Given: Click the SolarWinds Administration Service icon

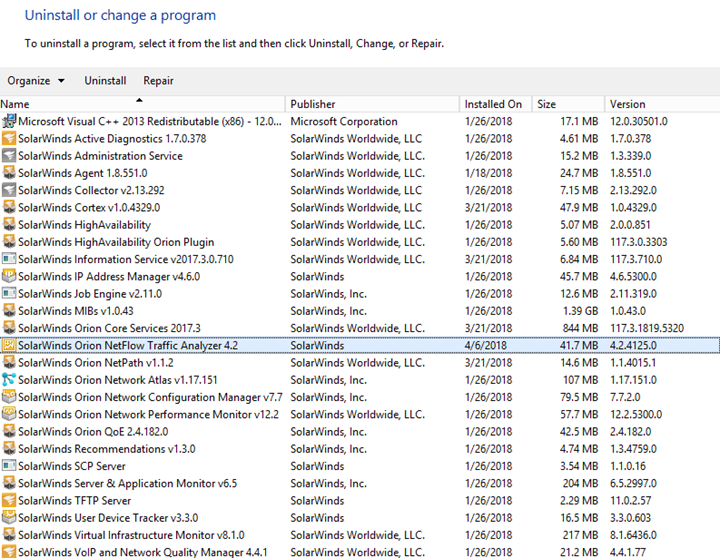Looking at the screenshot, I should pos(9,156).
